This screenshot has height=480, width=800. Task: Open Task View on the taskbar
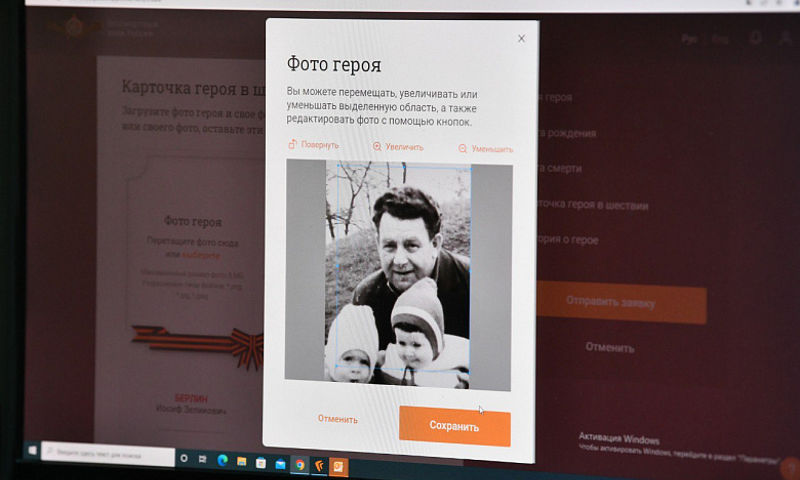click(203, 459)
